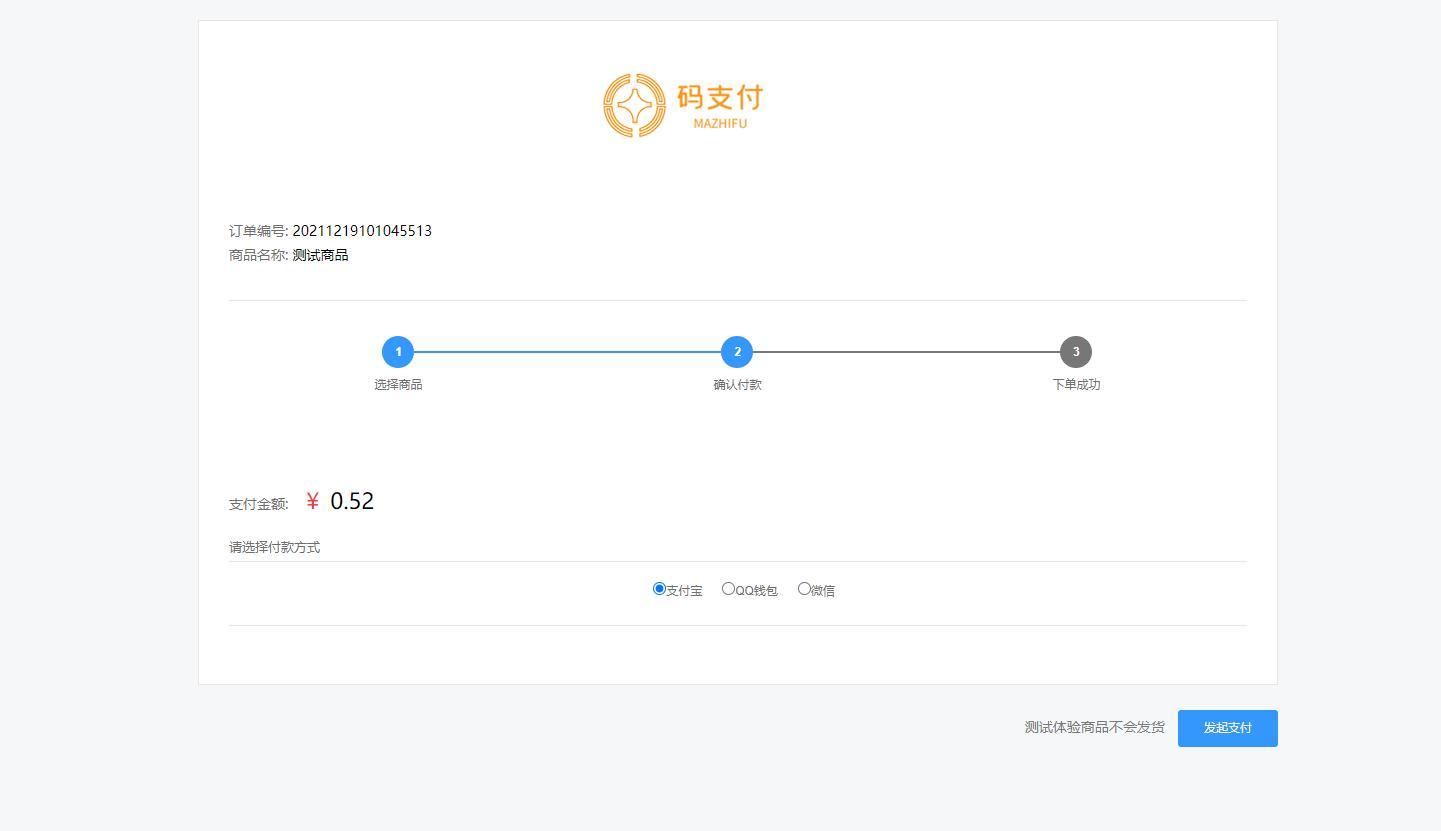This screenshot has width=1441, height=831.
Task: Click order number 2021121910104​5513
Action: [x=362, y=231]
